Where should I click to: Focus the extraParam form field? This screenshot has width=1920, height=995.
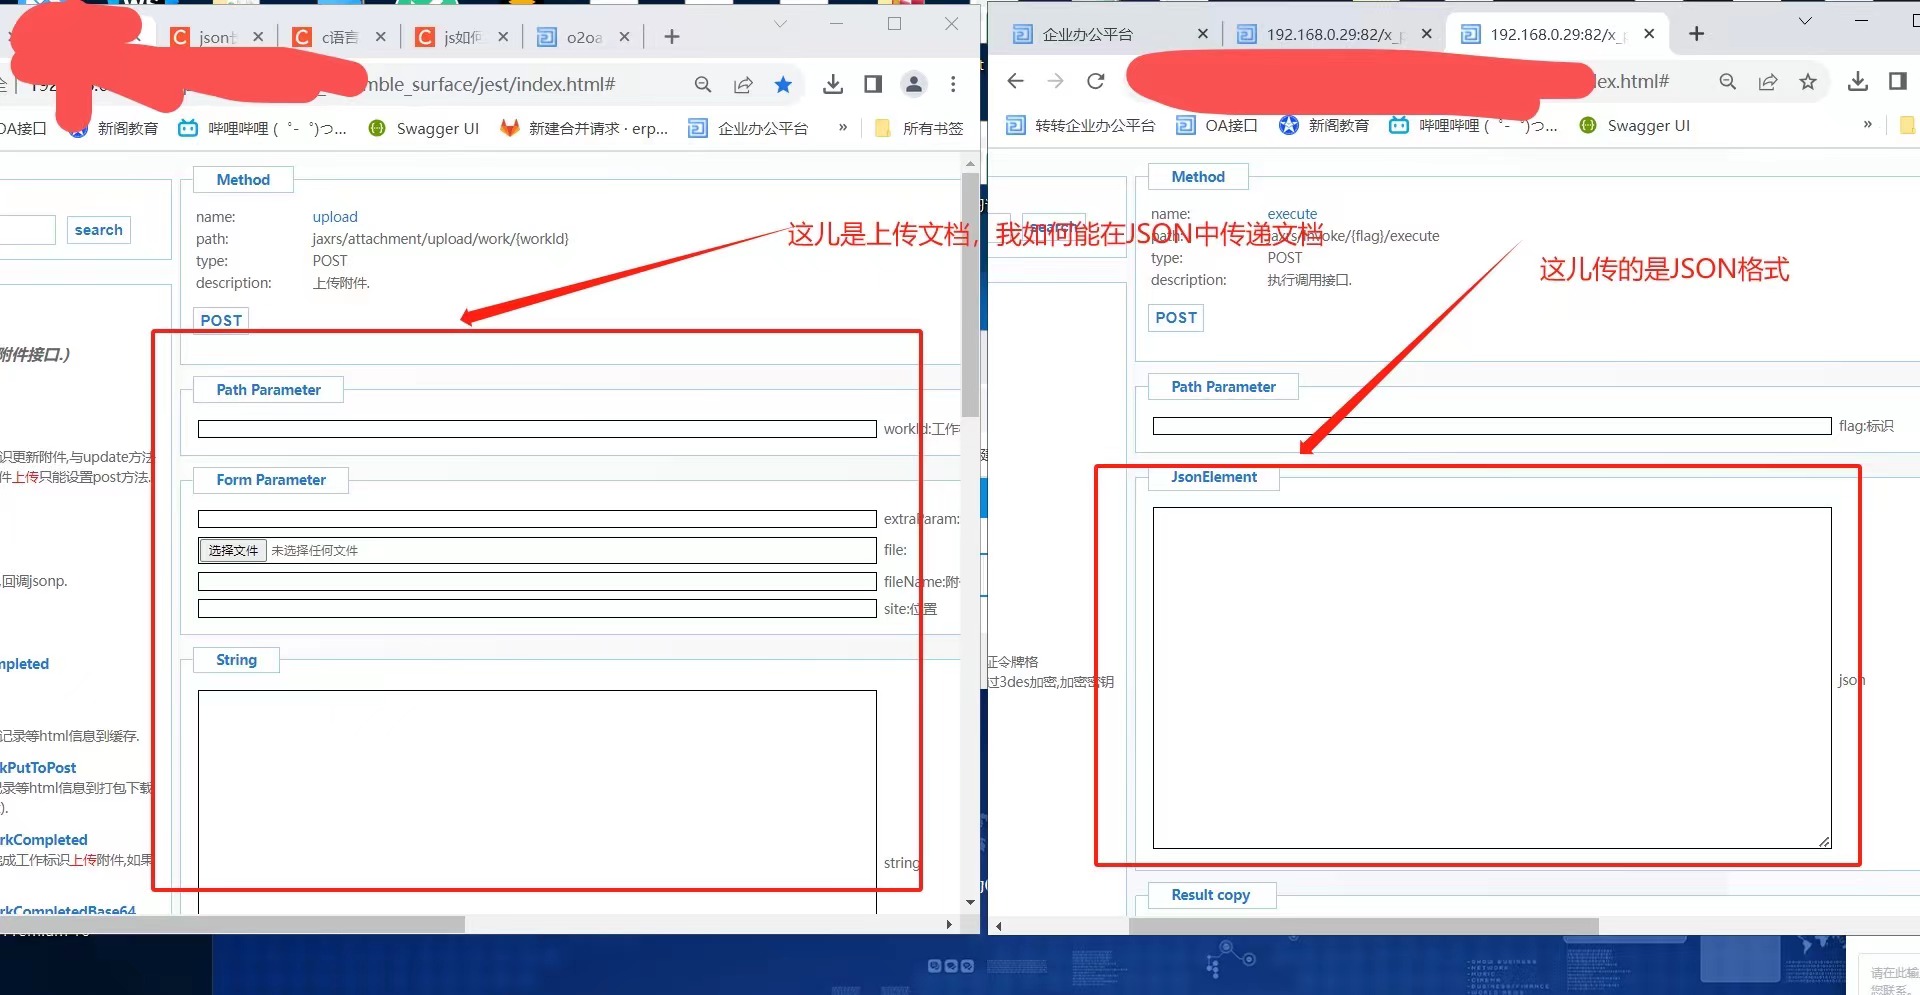[x=537, y=519]
